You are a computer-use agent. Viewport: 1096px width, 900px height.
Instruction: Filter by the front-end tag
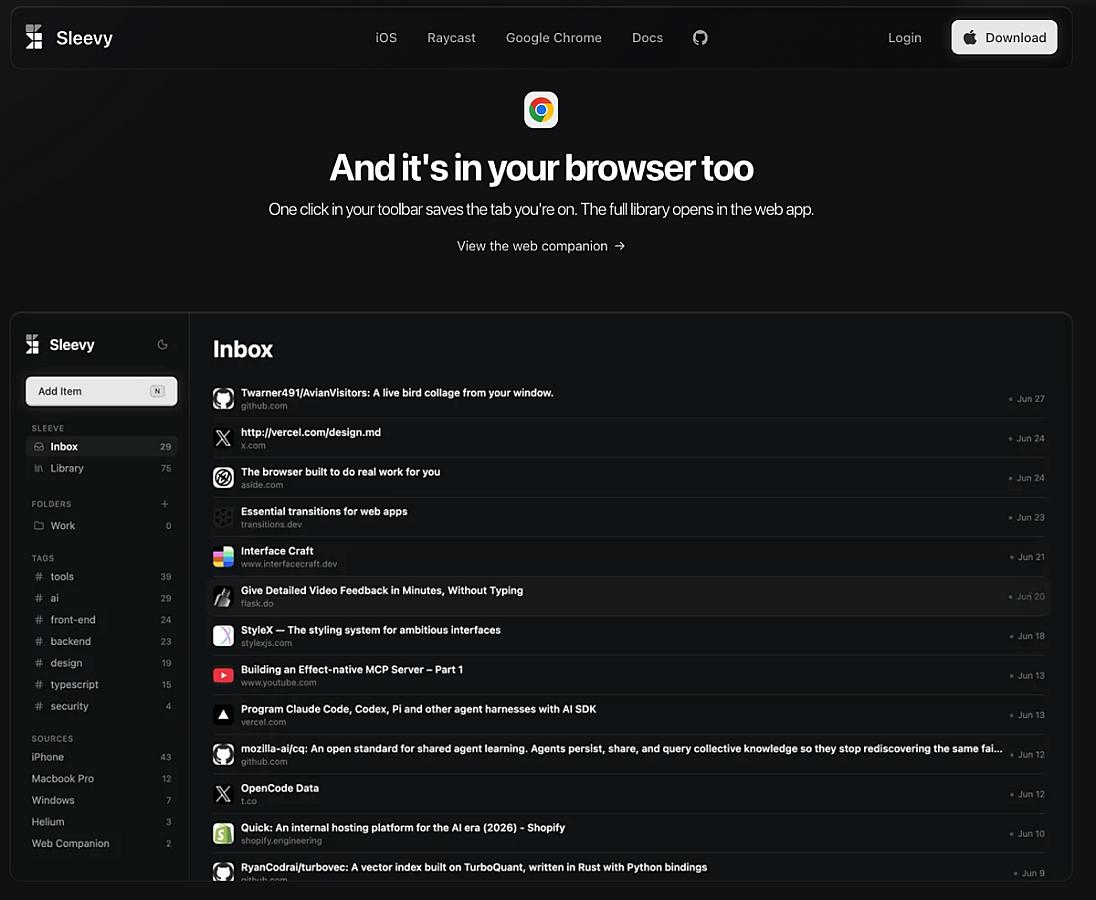pos(101,620)
